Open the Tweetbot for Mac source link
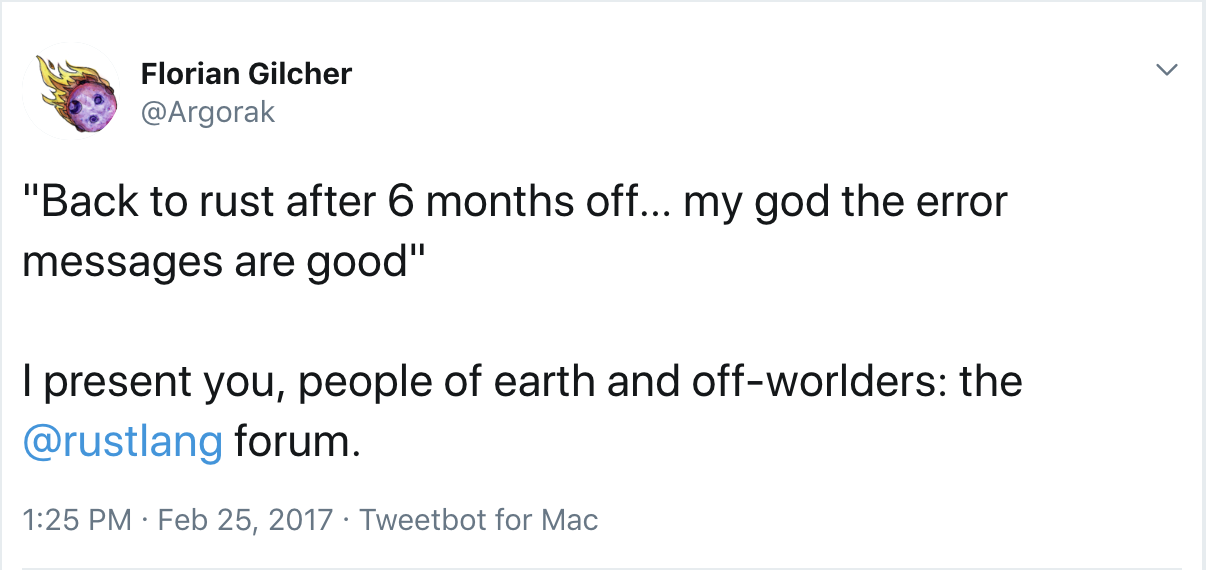Screen dimensions: 1206x570 coord(478,520)
